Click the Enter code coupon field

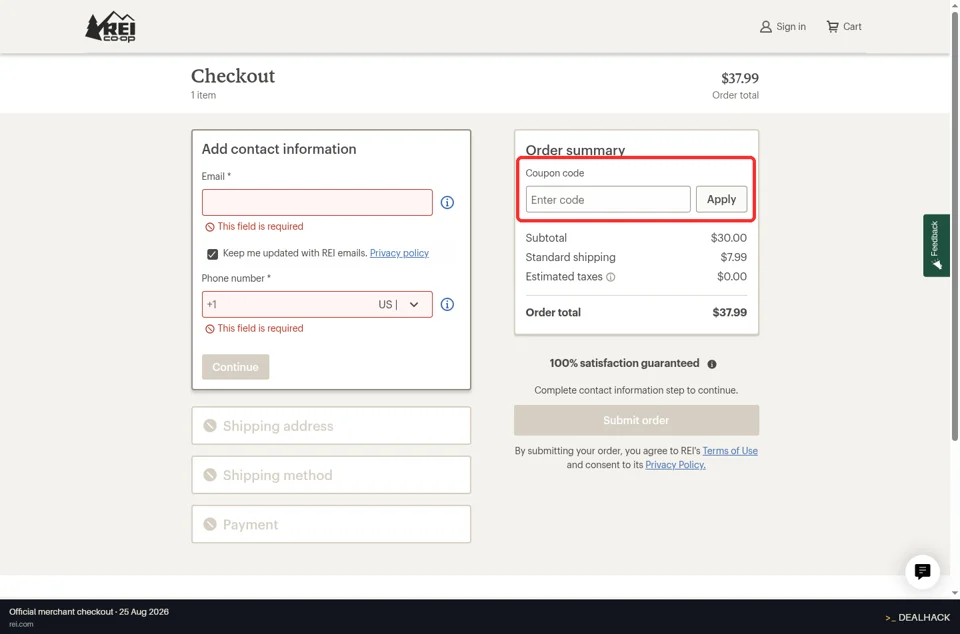point(608,200)
